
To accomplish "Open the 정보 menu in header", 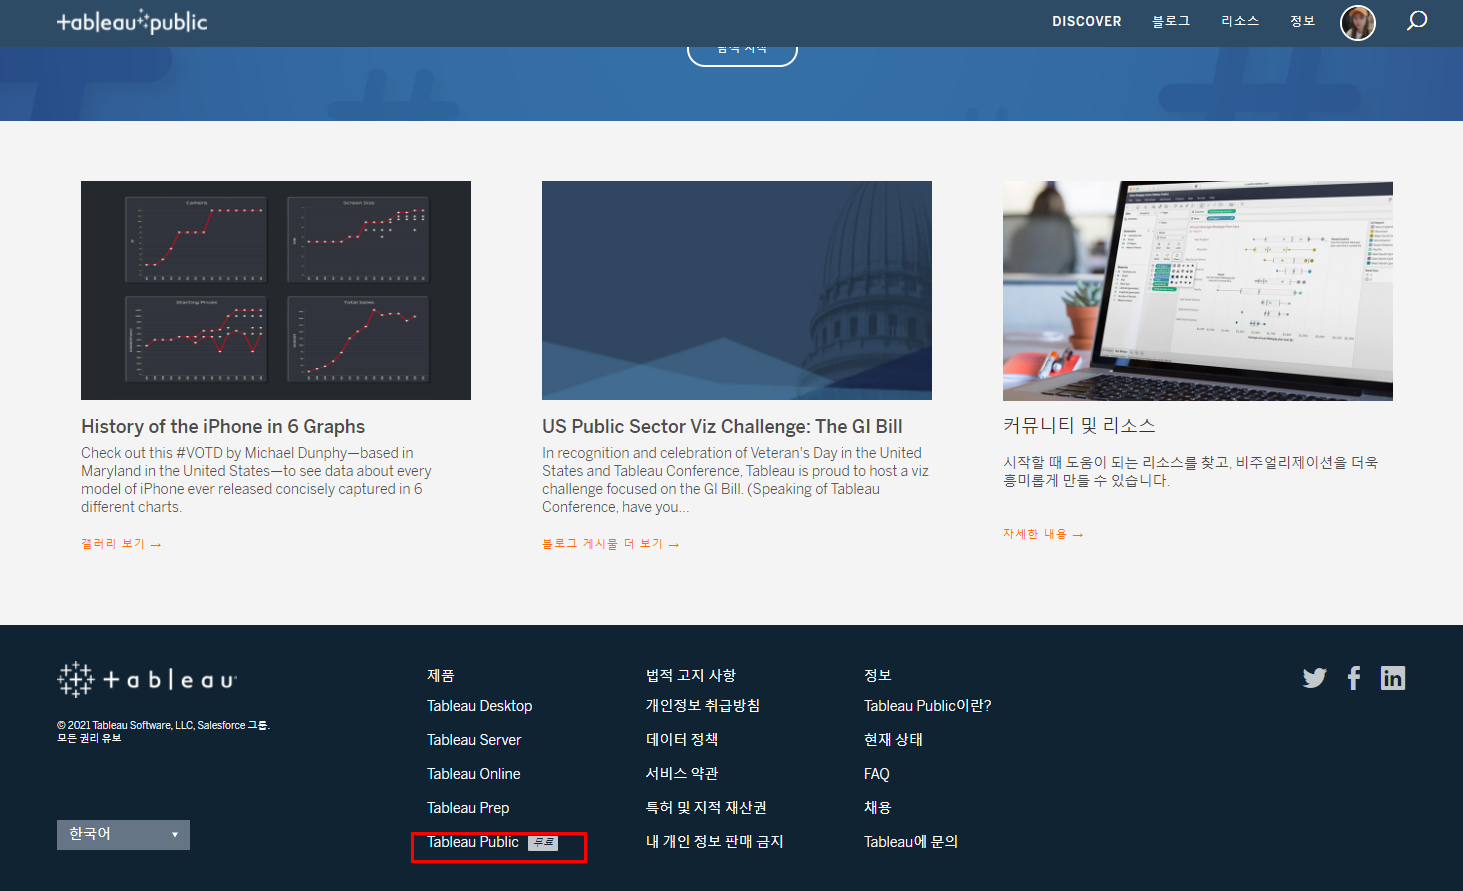I will (1302, 21).
